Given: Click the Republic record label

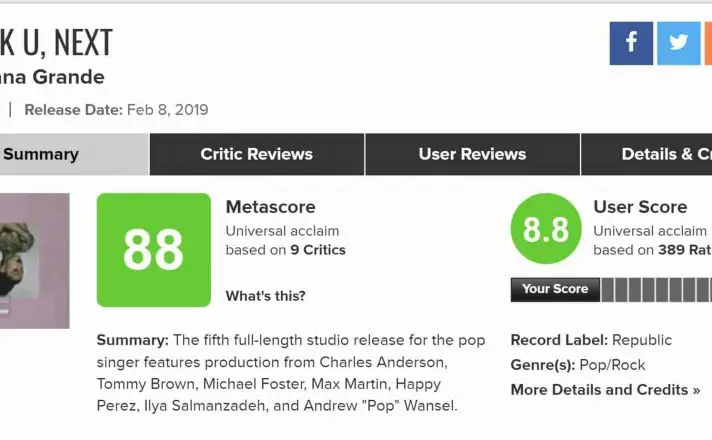Looking at the screenshot, I should tap(642, 340).
